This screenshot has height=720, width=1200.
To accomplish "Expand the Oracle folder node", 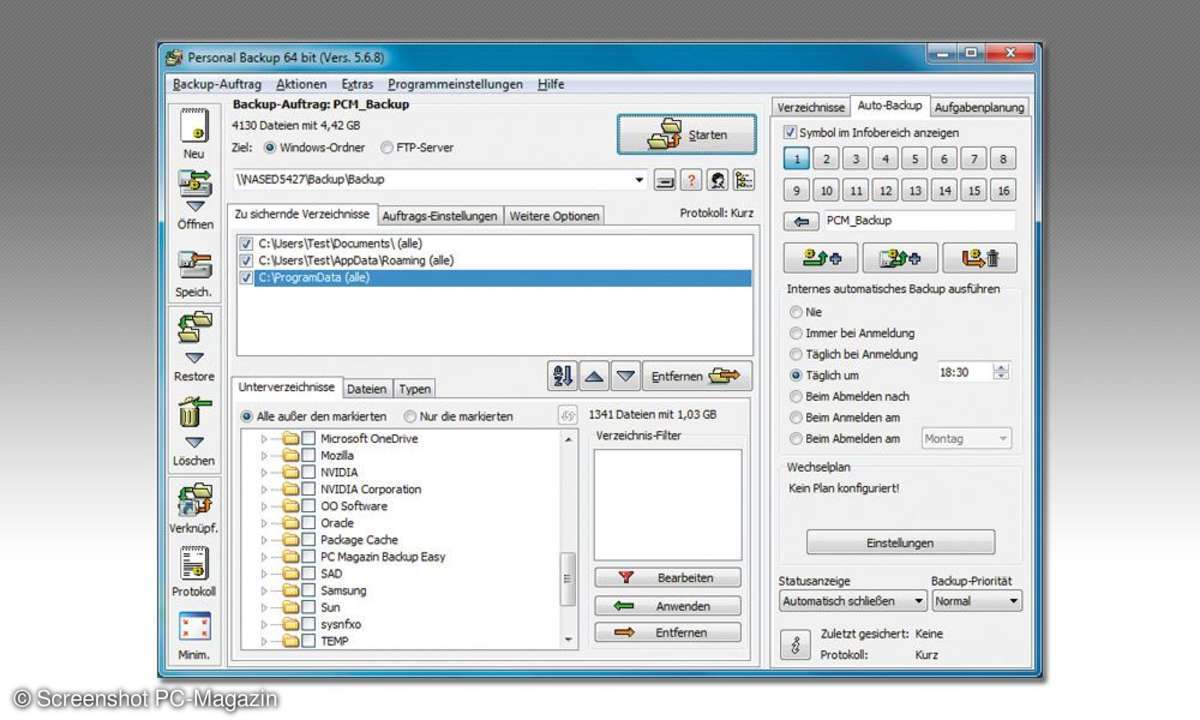I will tap(265, 523).
